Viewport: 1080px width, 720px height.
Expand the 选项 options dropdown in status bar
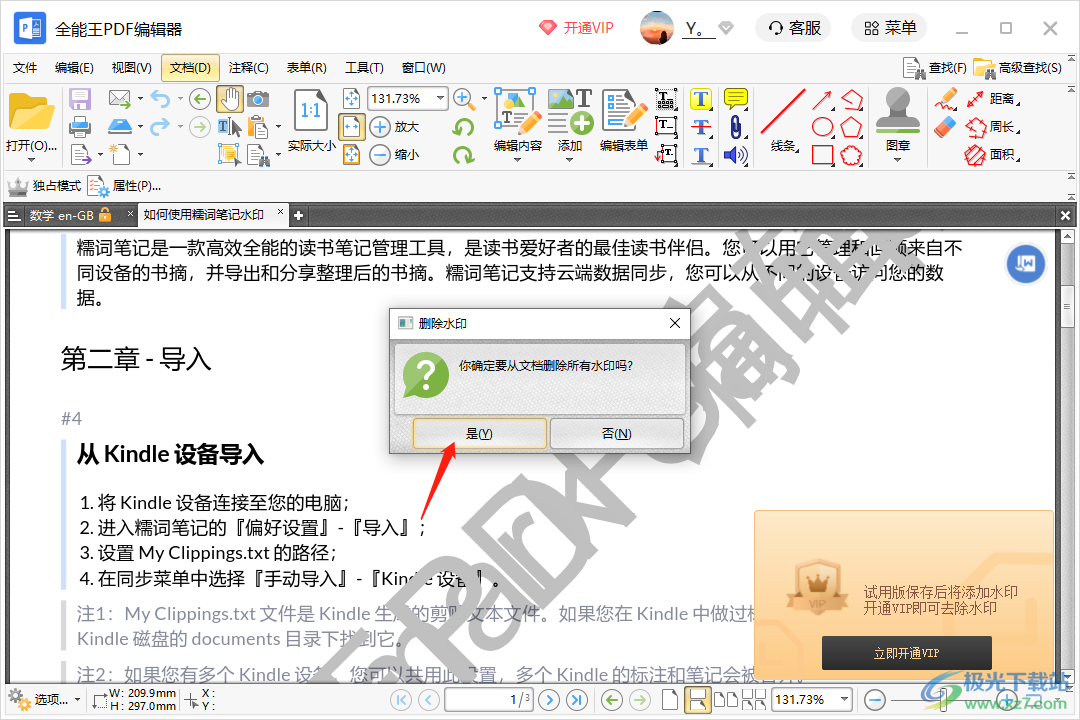pos(77,700)
